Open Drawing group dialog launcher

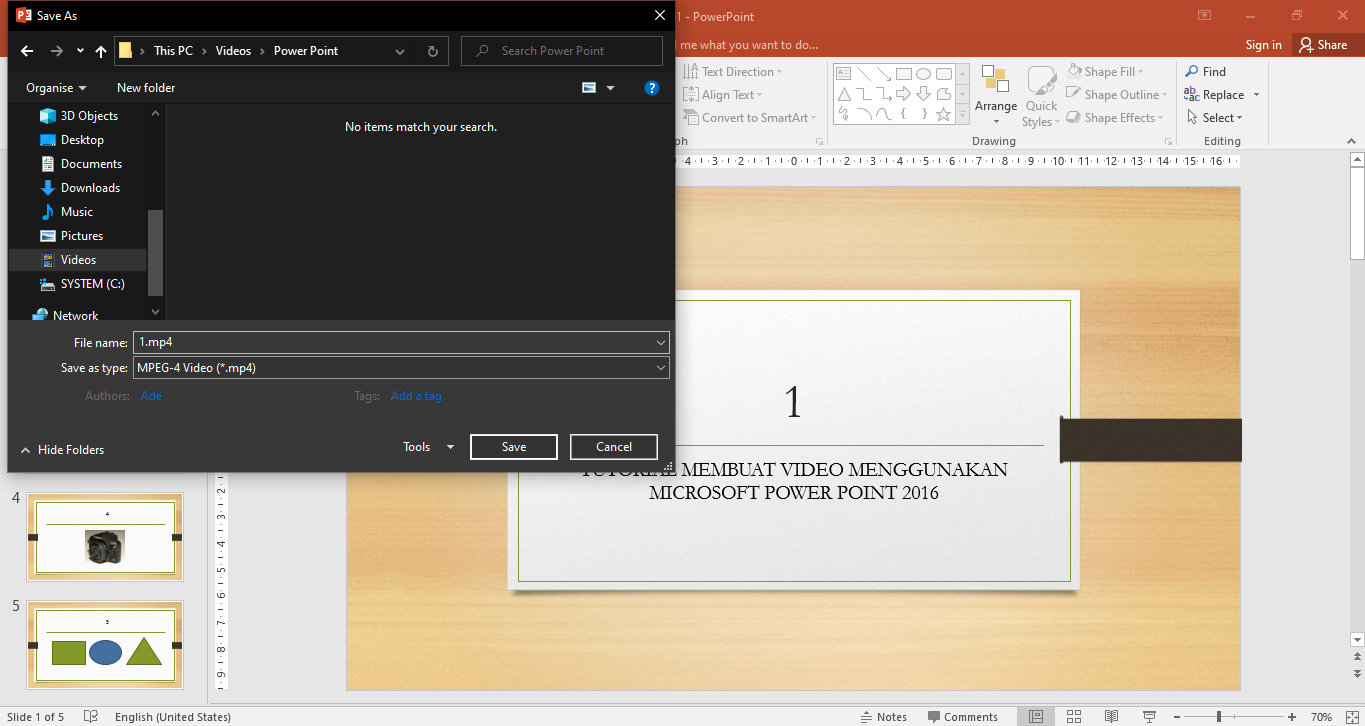coord(1167,142)
